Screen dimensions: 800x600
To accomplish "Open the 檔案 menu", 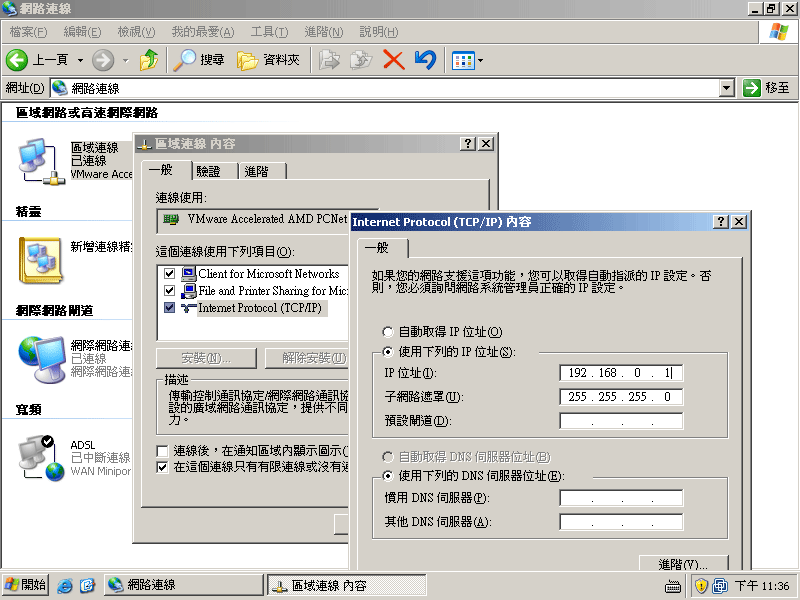I will (x=28, y=32).
